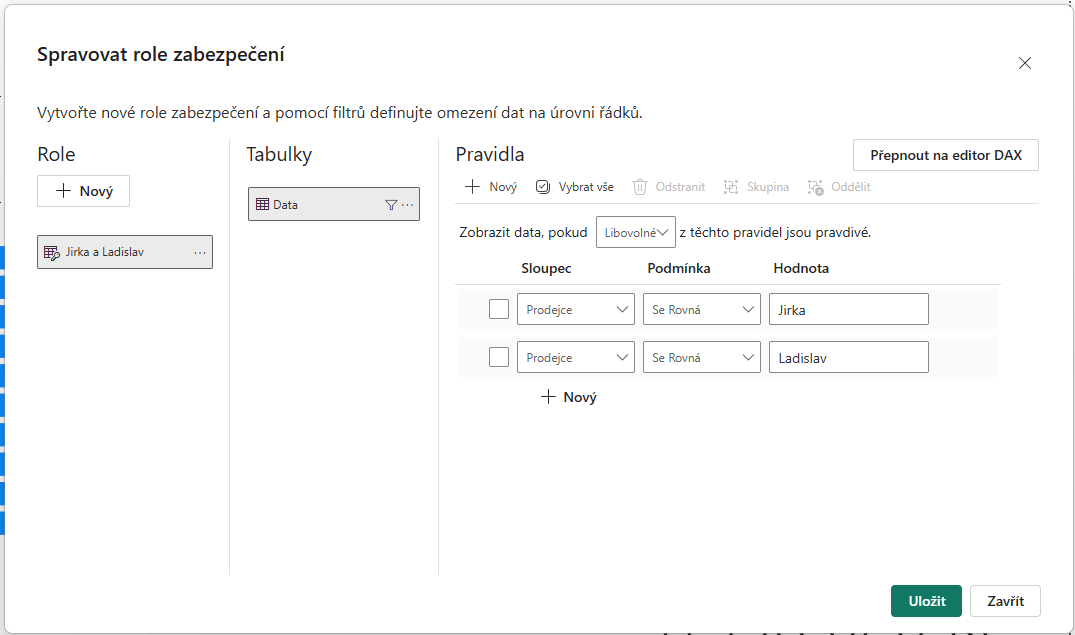Click Přepnout na editor DAX button
This screenshot has width=1075, height=635.
coord(945,156)
